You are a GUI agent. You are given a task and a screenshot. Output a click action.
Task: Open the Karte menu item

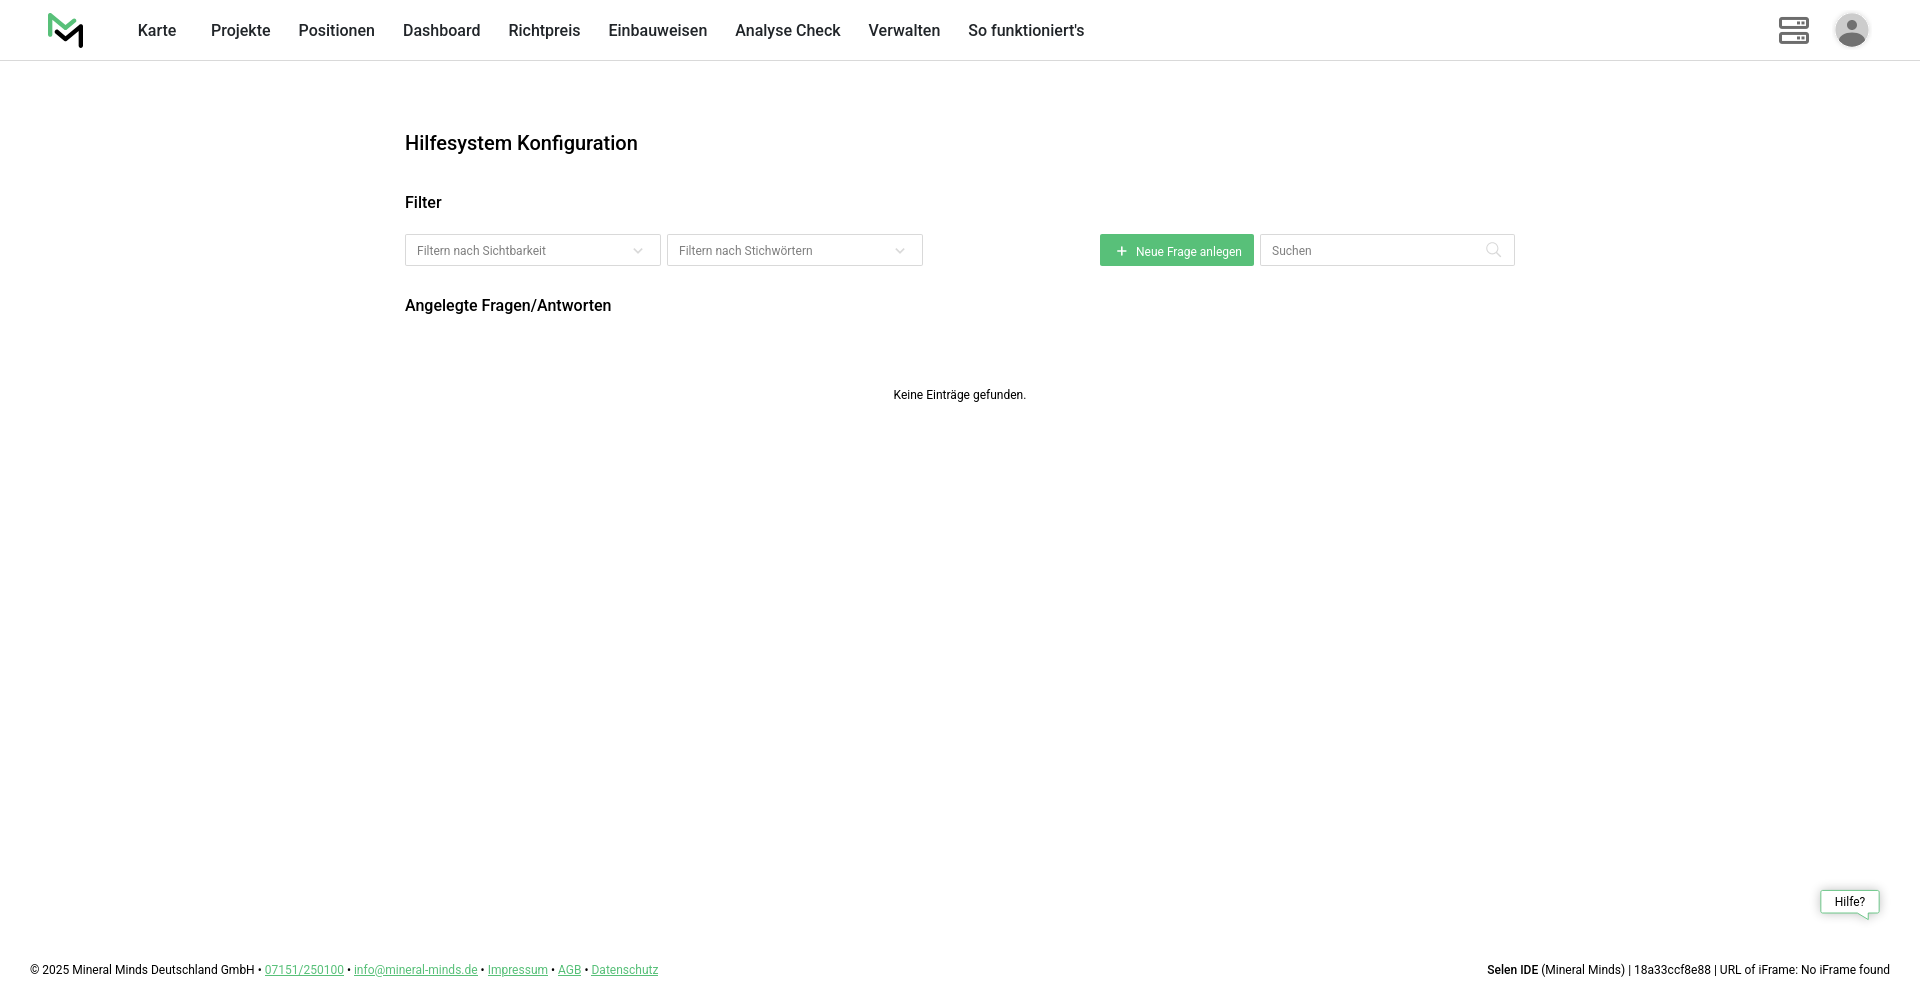pyautogui.click(x=157, y=30)
